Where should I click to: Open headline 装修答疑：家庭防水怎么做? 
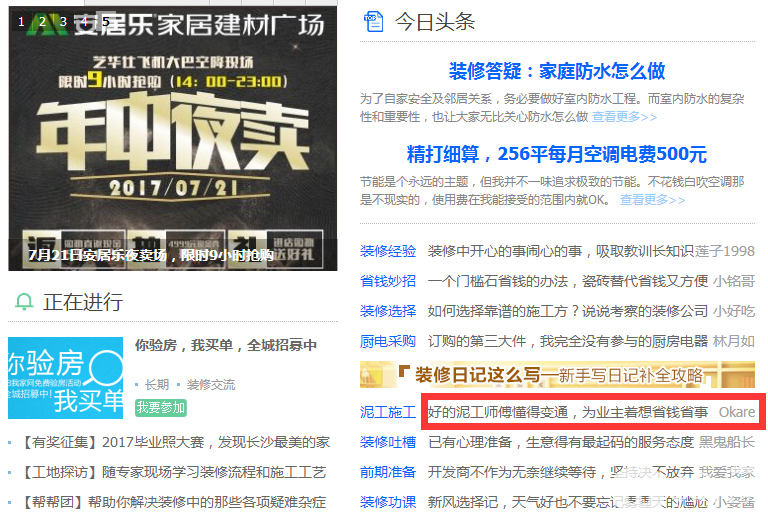pos(557,71)
